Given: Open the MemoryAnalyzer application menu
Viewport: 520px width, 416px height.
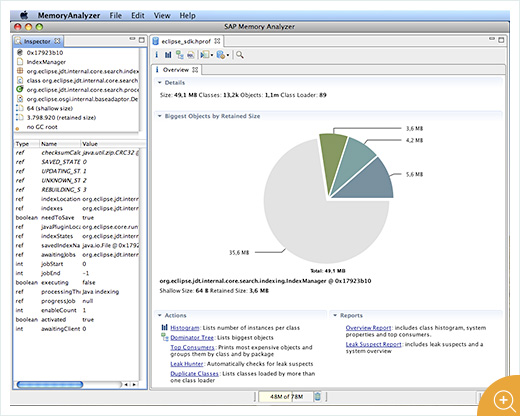Looking at the screenshot, I should click(x=69, y=15).
